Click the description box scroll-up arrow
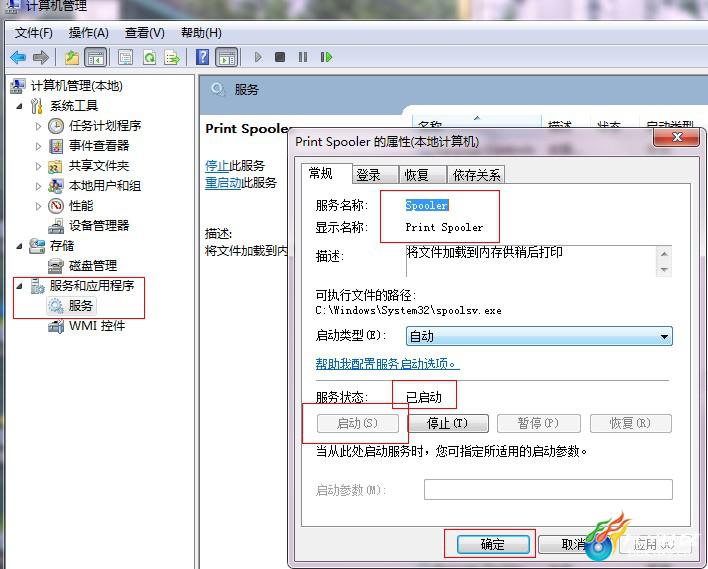The width and height of the screenshot is (708, 569). [664, 253]
